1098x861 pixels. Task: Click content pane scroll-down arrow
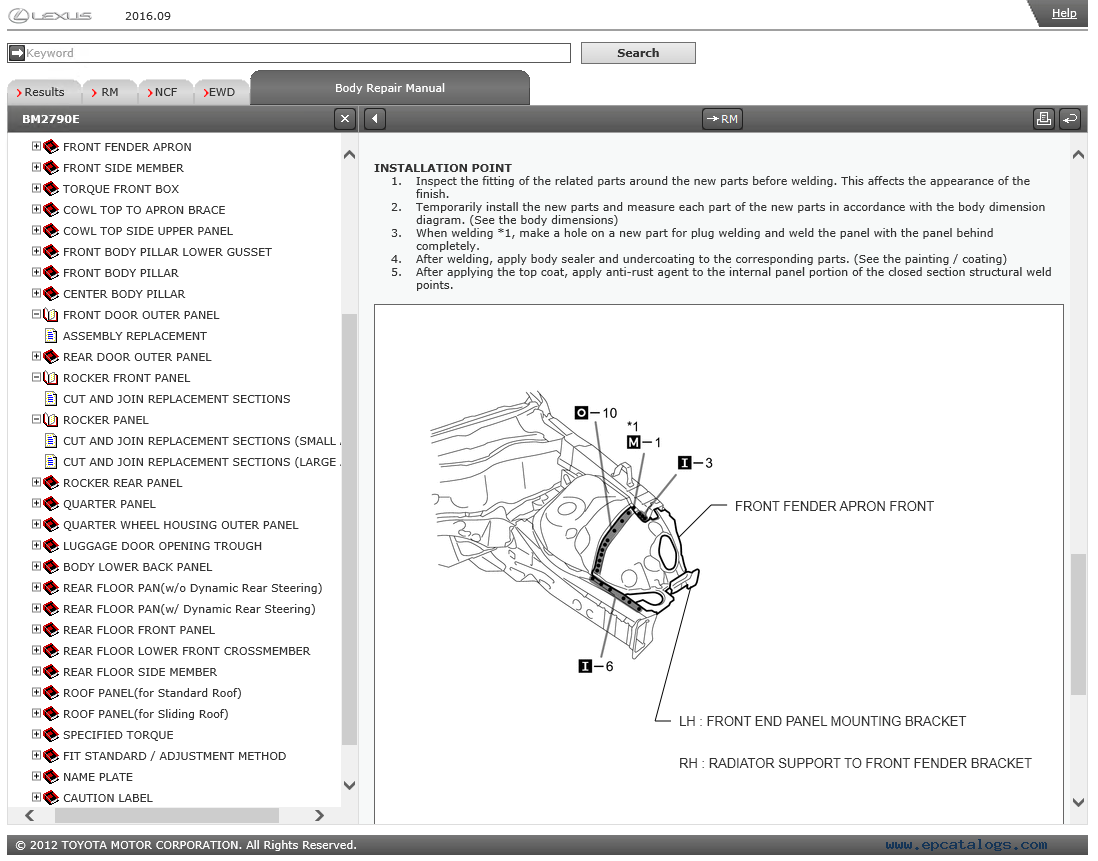tap(1078, 802)
